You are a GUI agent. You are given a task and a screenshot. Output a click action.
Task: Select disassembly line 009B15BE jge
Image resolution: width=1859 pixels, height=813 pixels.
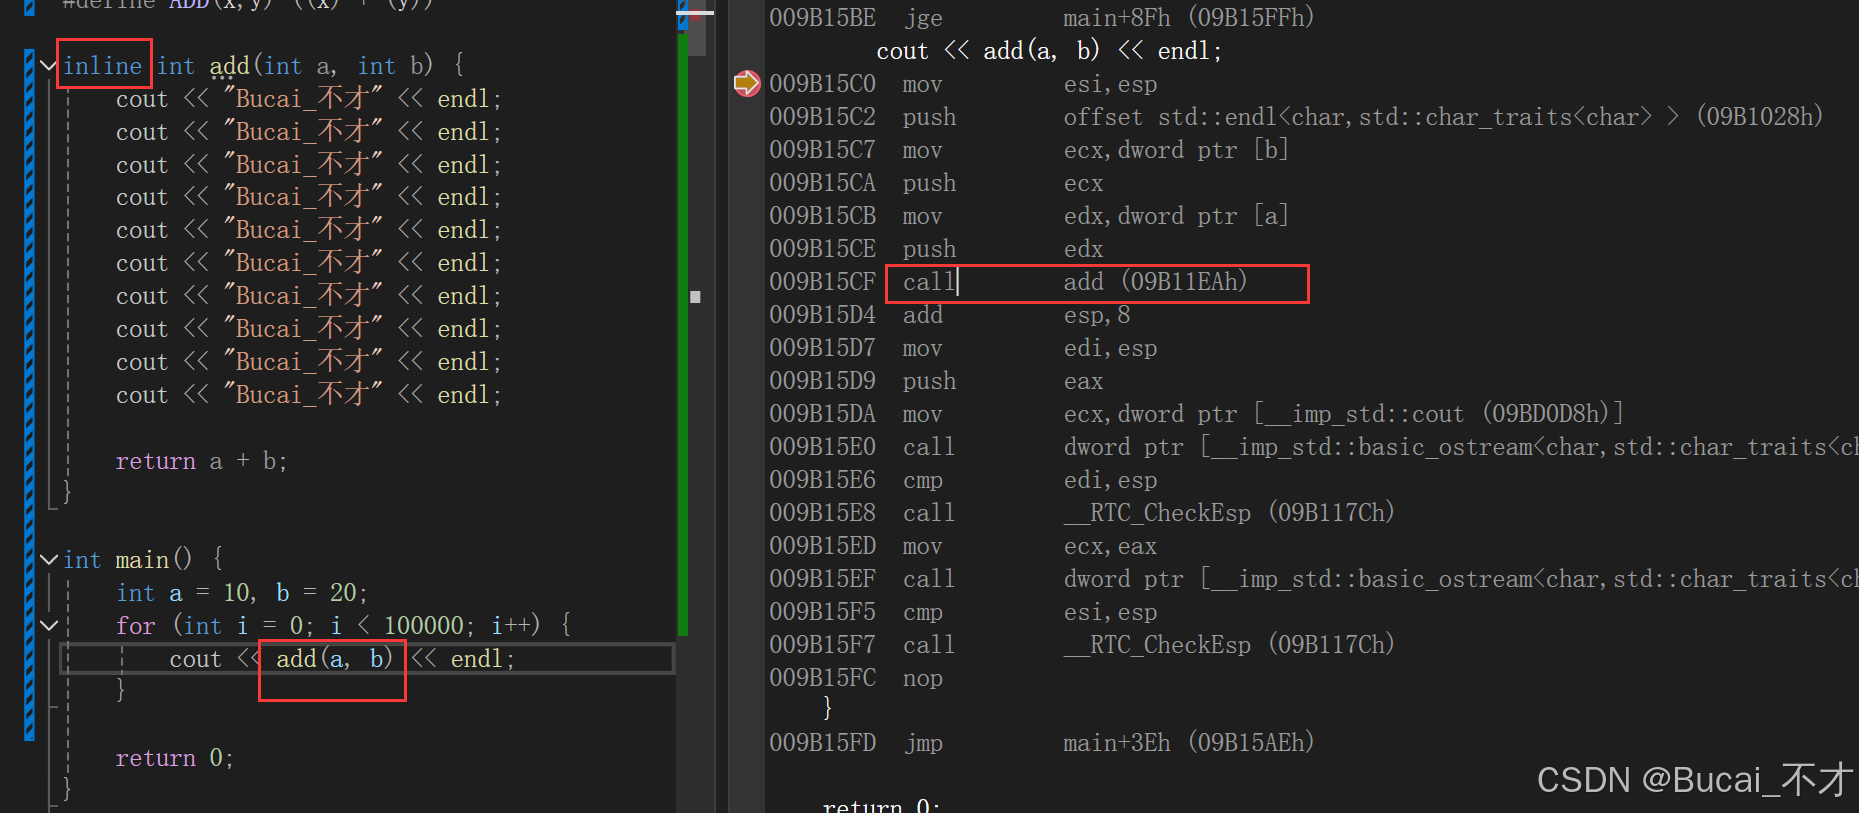(1041, 18)
